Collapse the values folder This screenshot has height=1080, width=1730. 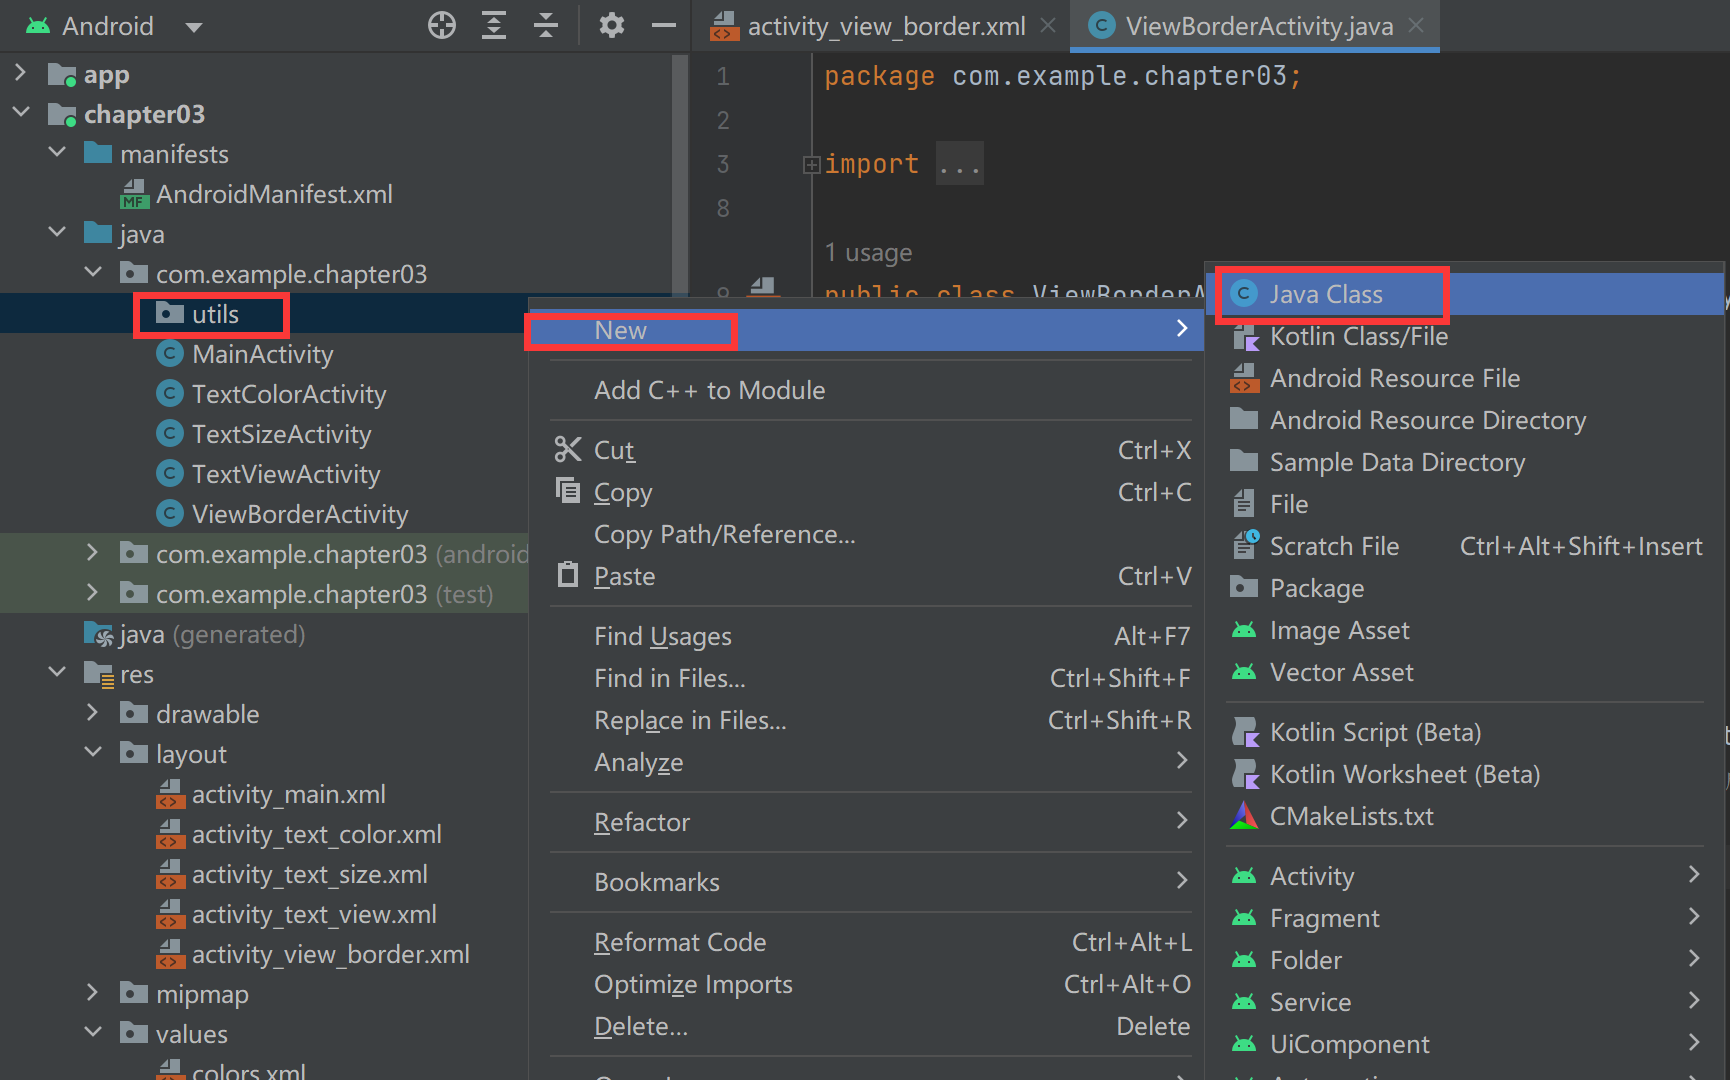tap(93, 1033)
